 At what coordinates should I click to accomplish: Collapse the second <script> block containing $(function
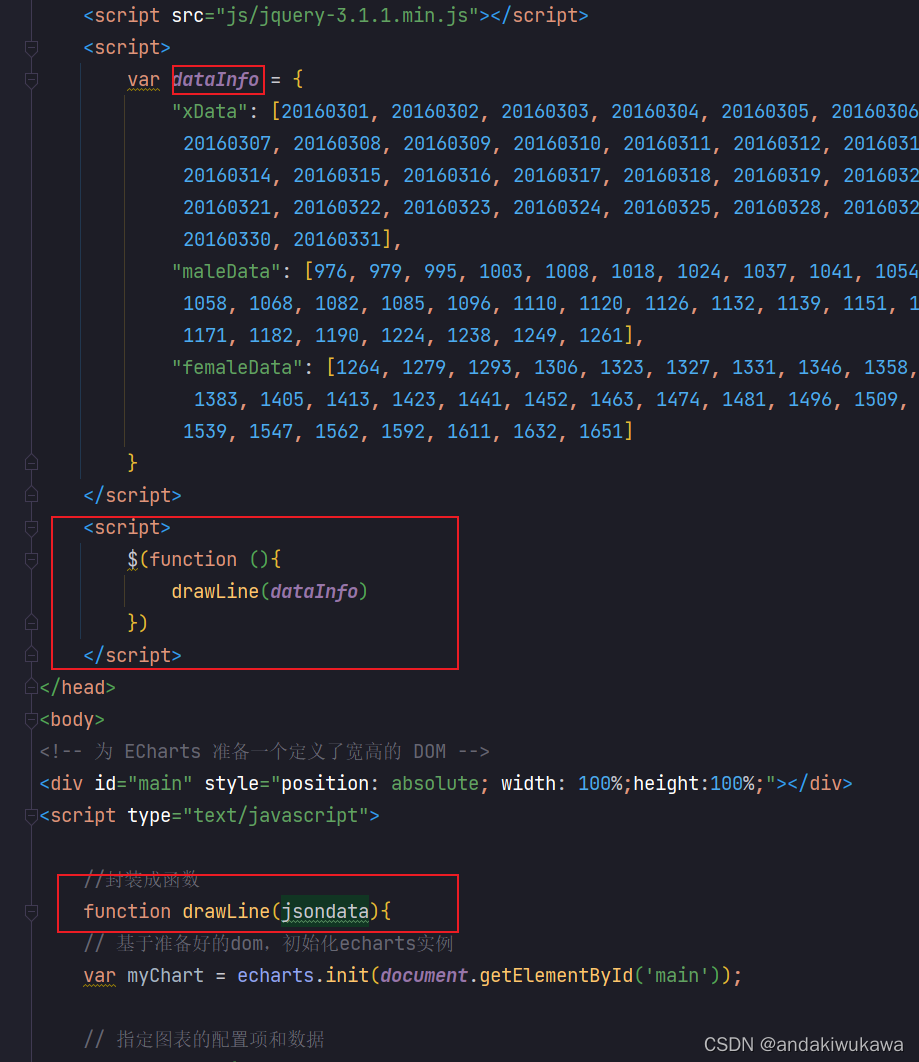(31, 528)
